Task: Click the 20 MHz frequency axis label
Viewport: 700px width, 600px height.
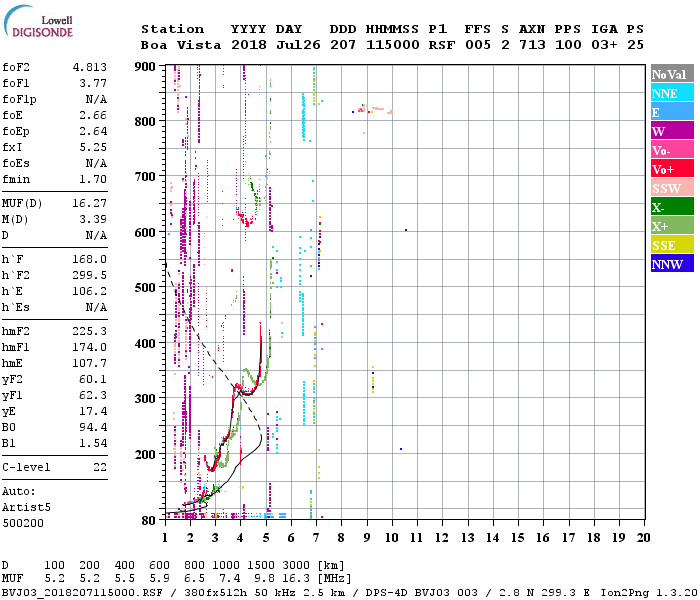Action: tap(643, 538)
